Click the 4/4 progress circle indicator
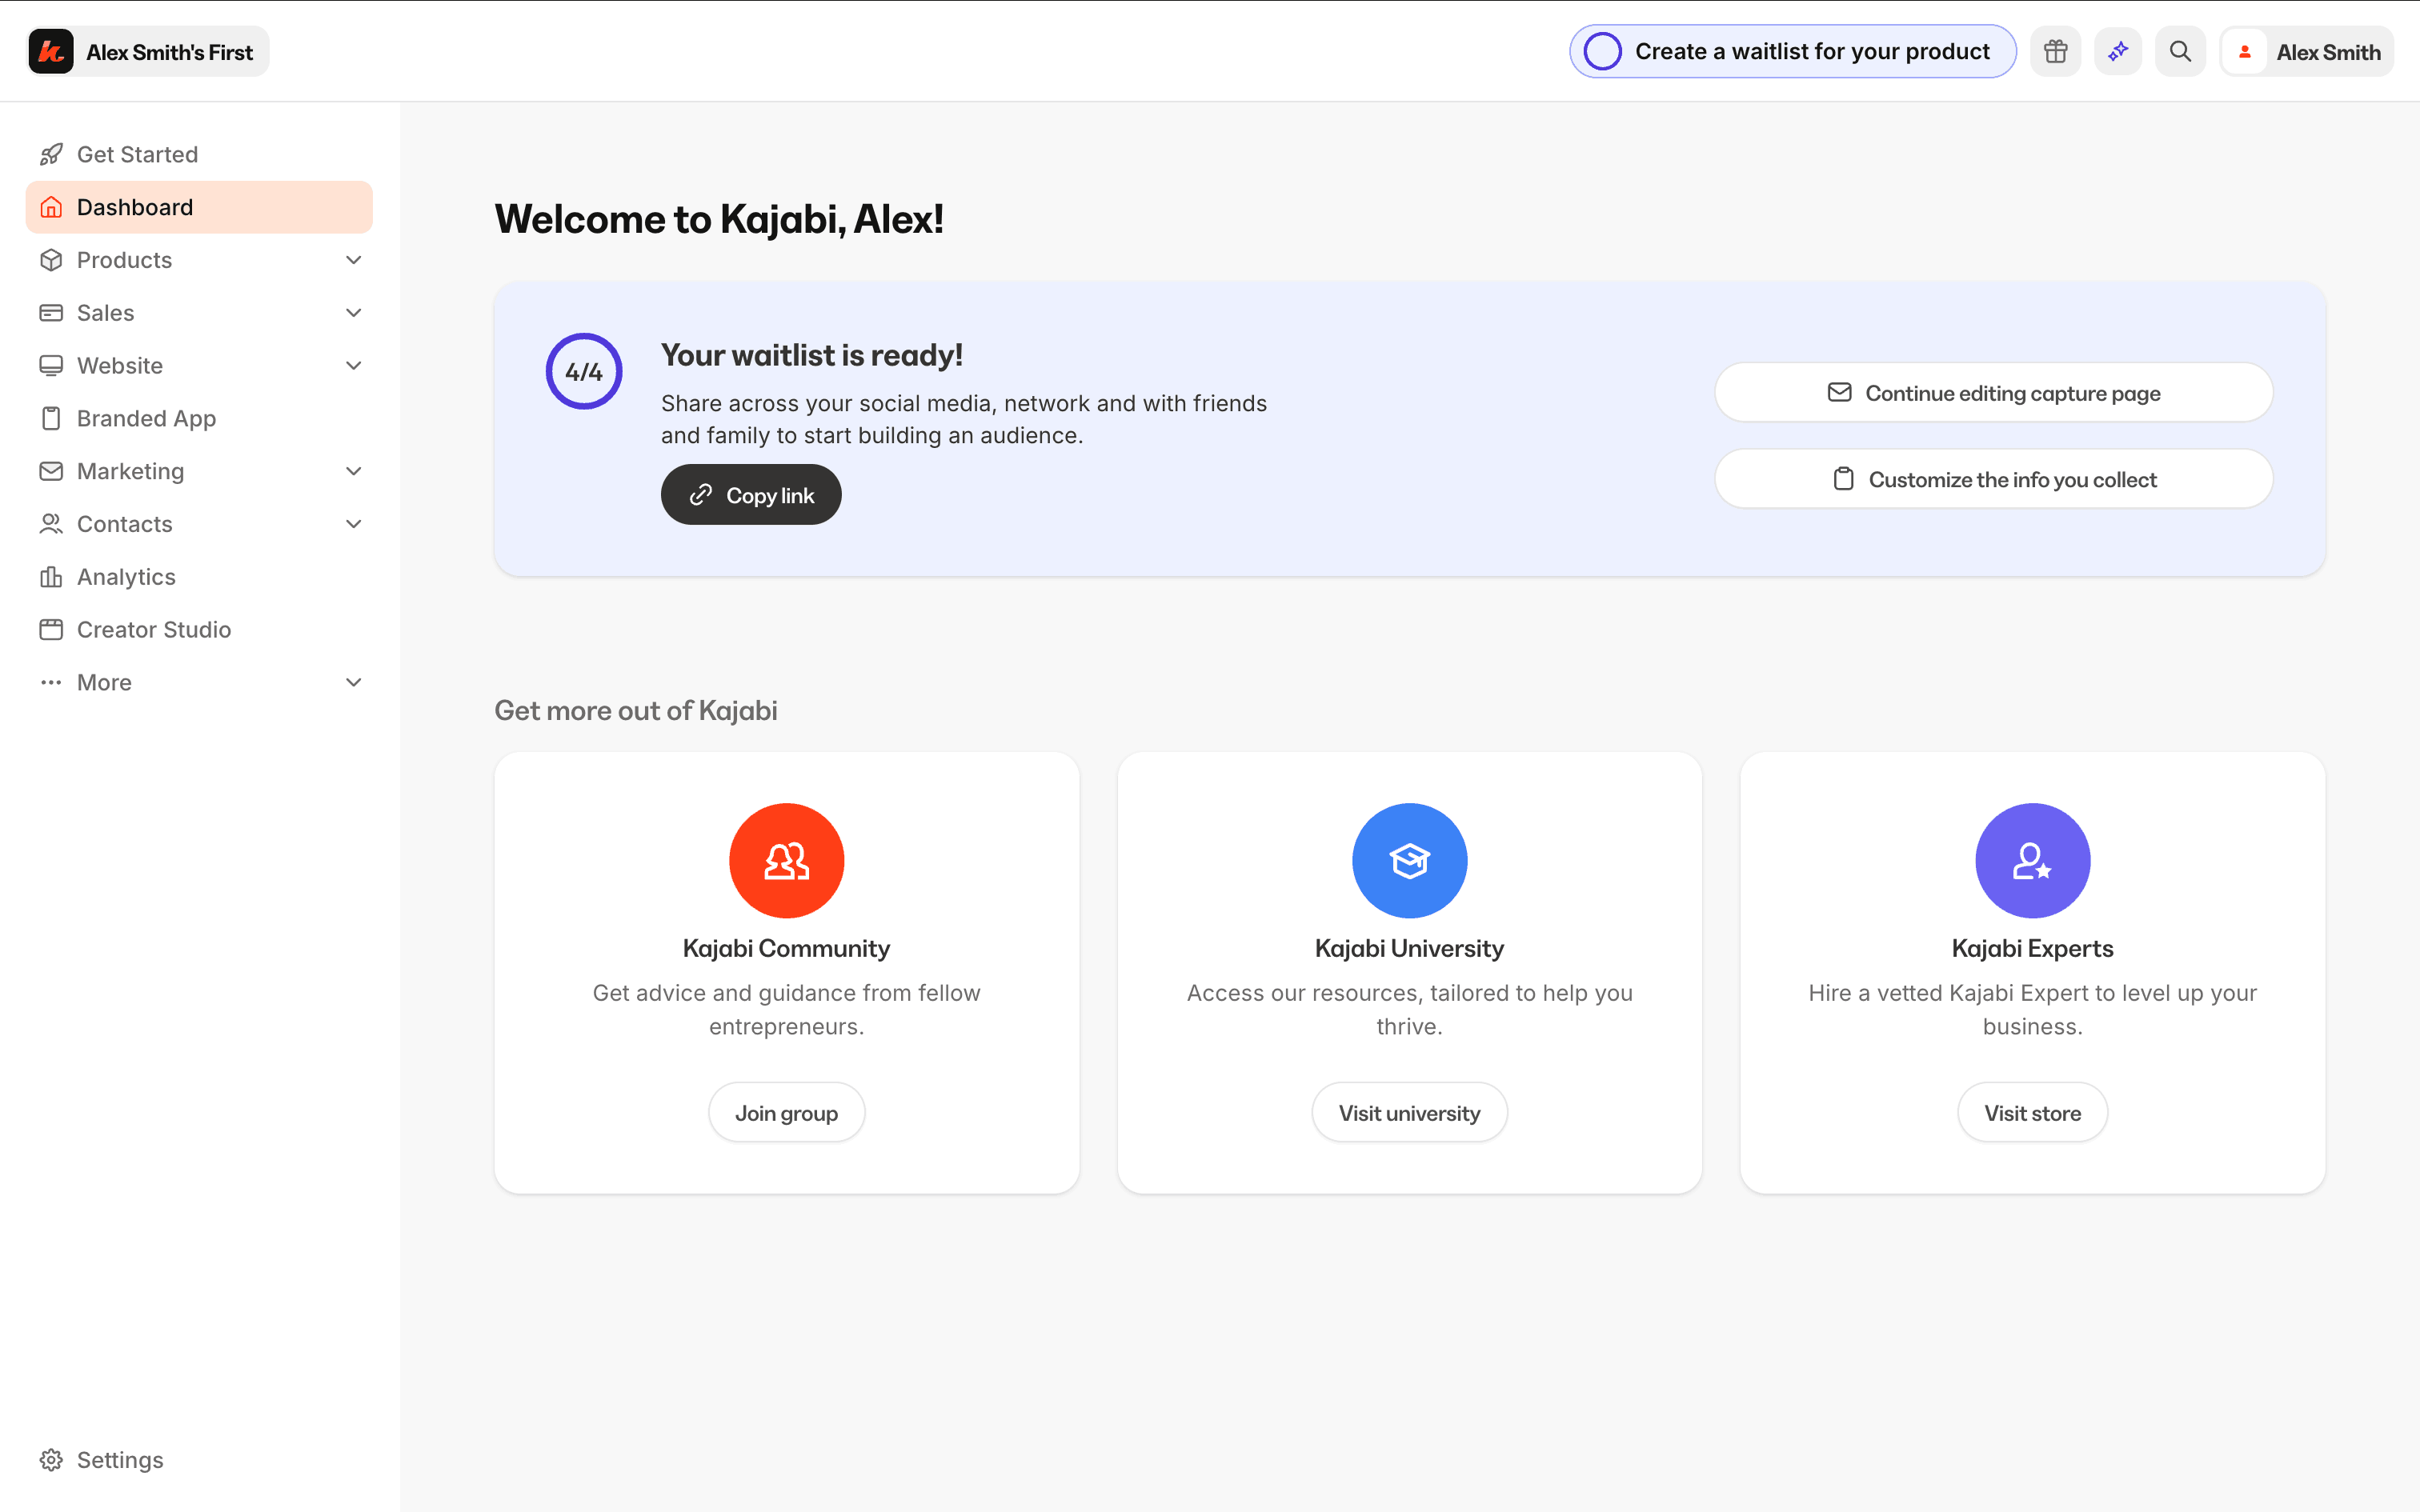Screen dimensions: 2420x1512 (x=584, y=370)
